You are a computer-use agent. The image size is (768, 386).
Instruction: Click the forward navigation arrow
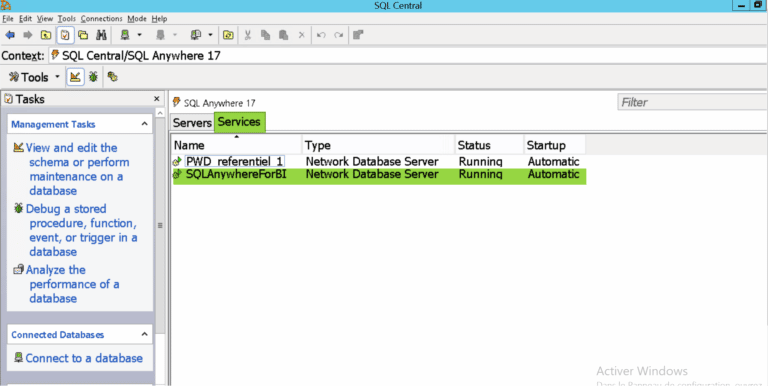click(27, 35)
